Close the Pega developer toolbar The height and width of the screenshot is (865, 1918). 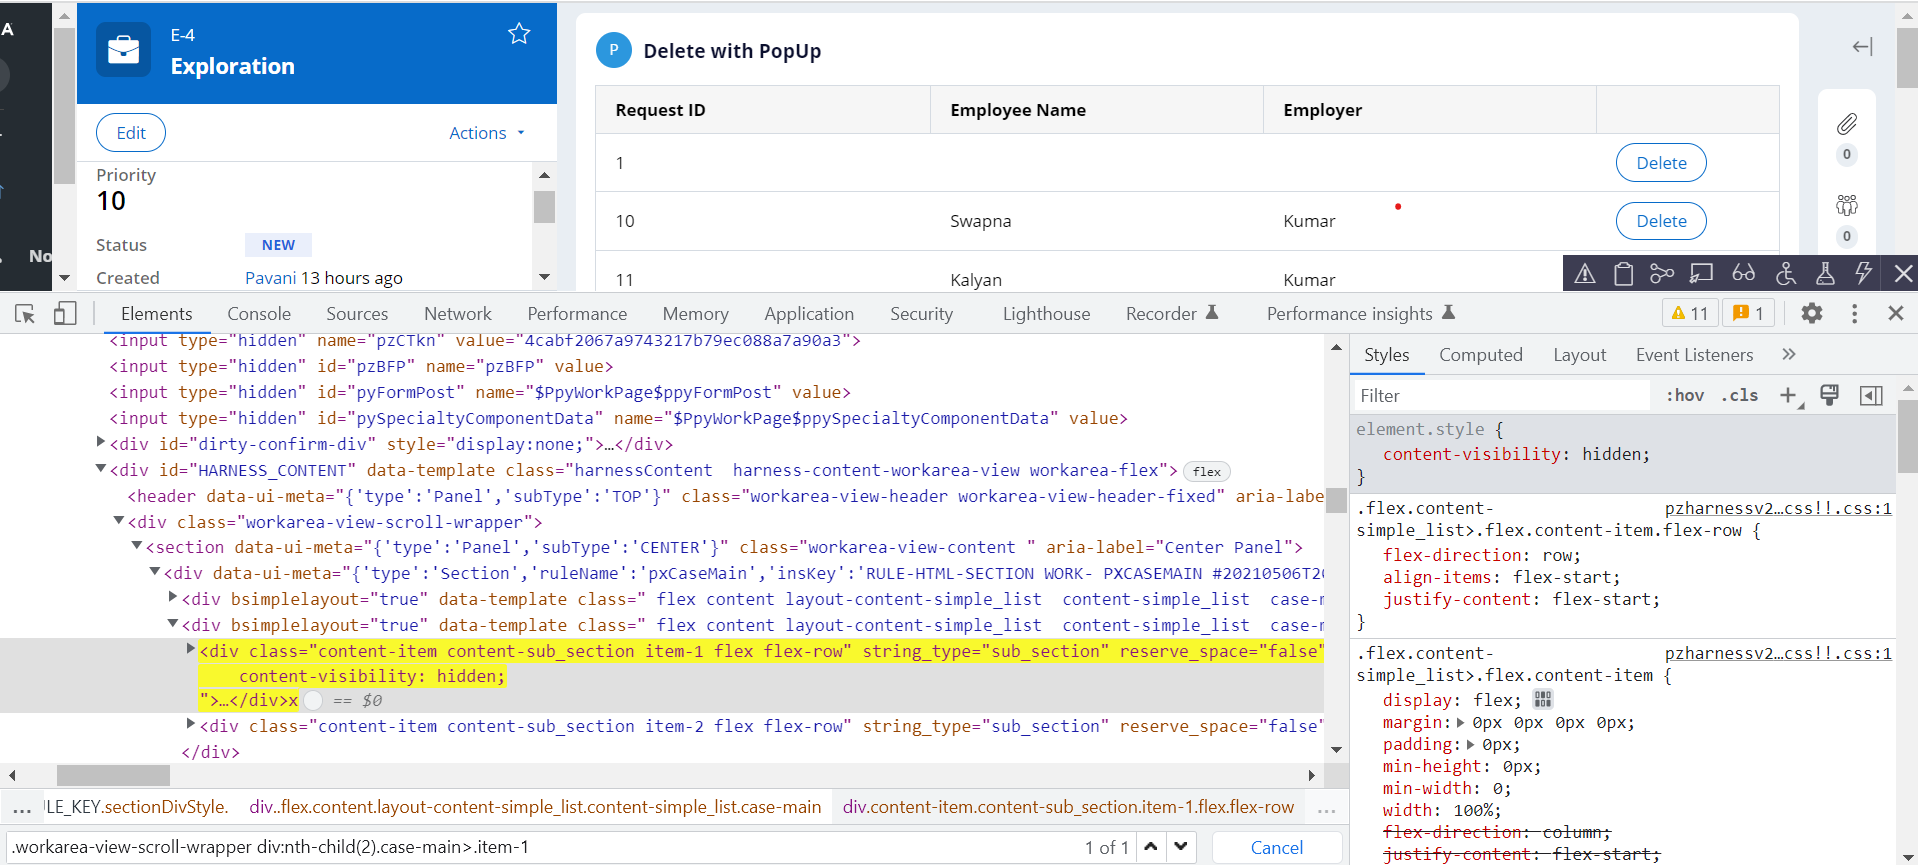point(1903,274)
